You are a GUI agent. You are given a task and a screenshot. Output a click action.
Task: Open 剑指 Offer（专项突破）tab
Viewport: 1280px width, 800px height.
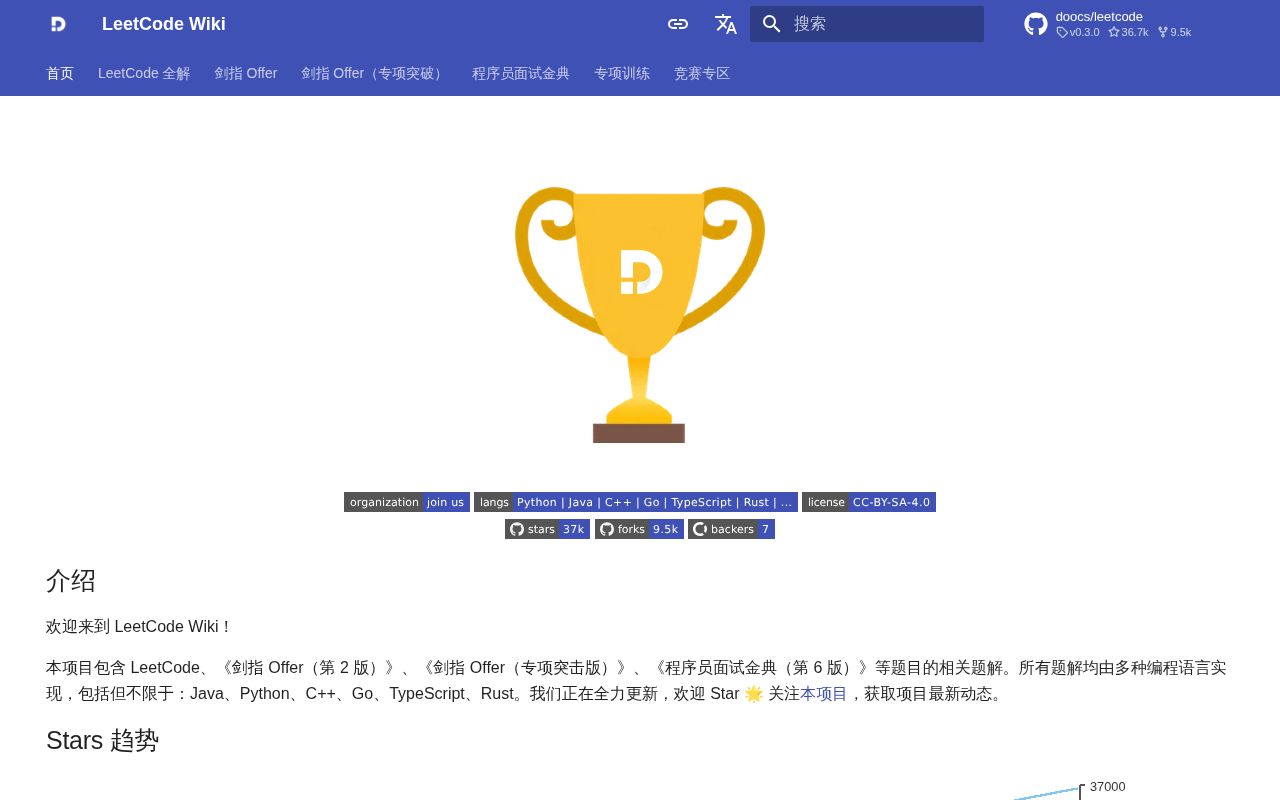(x=375, y=73)
